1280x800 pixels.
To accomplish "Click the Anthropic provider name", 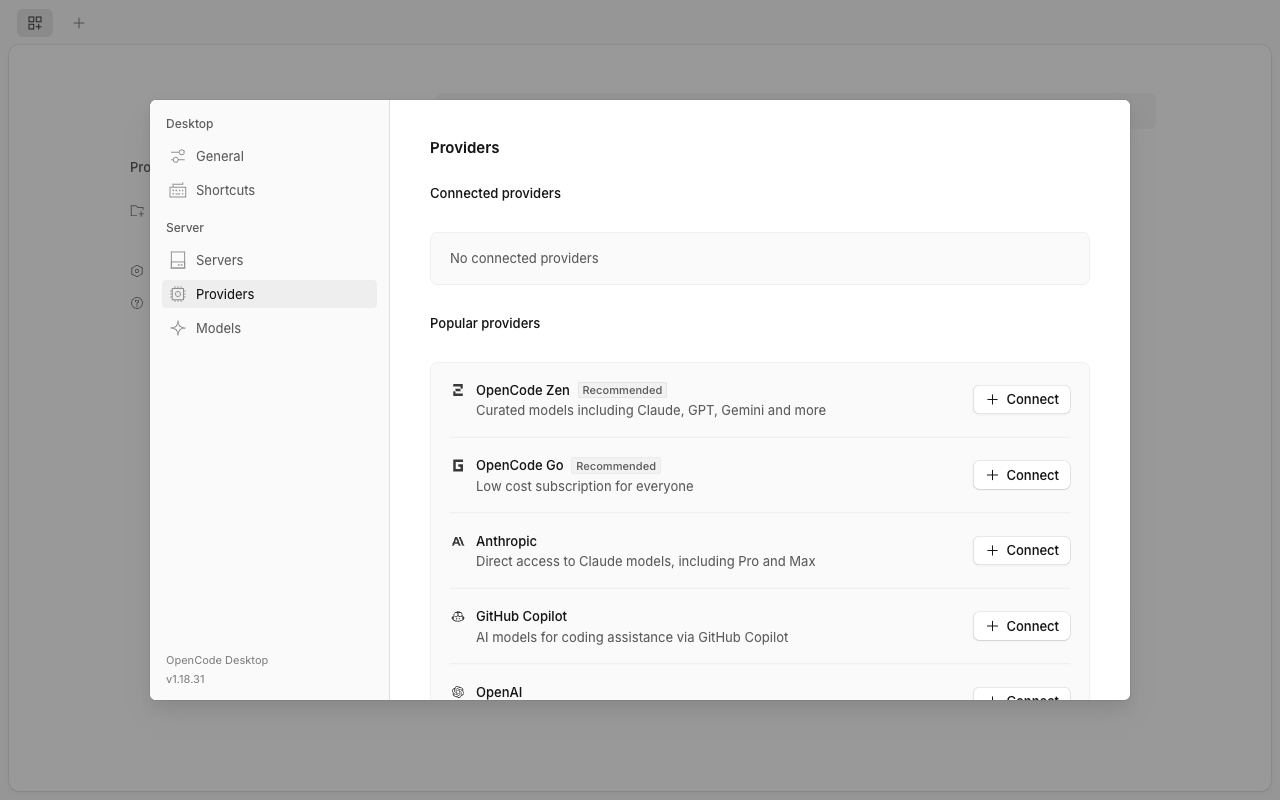I will pyautogui.click(x=506, y=541).
